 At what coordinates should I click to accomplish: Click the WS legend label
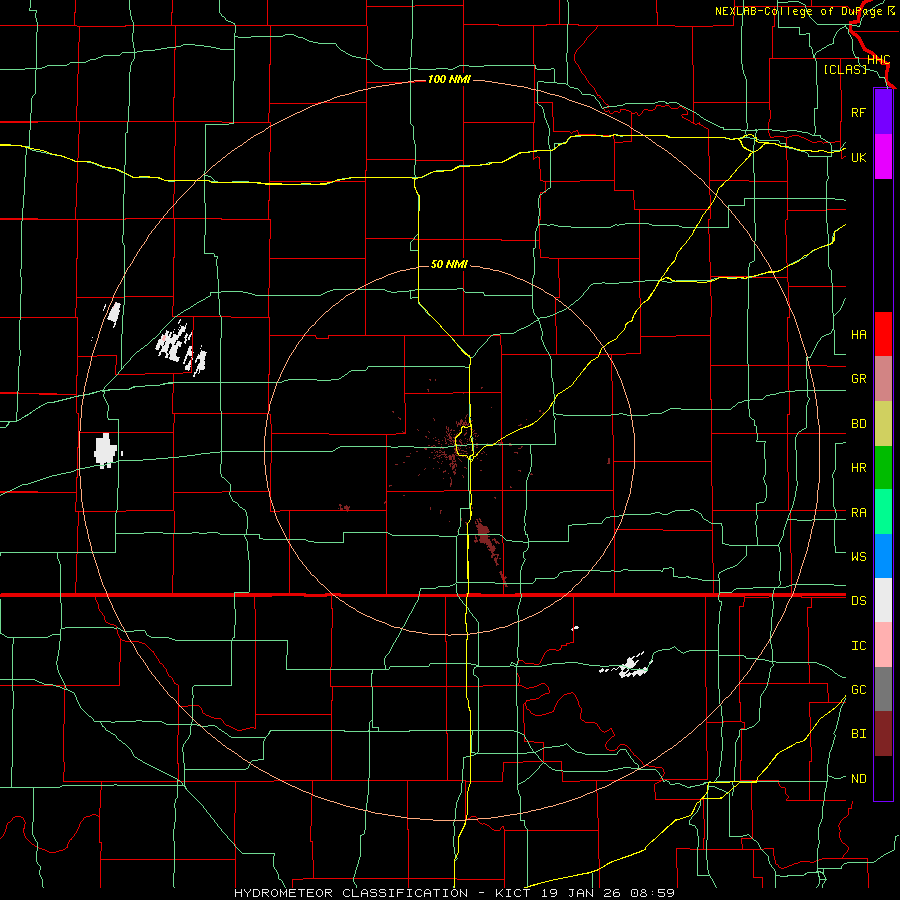click(x=858, y=557)
